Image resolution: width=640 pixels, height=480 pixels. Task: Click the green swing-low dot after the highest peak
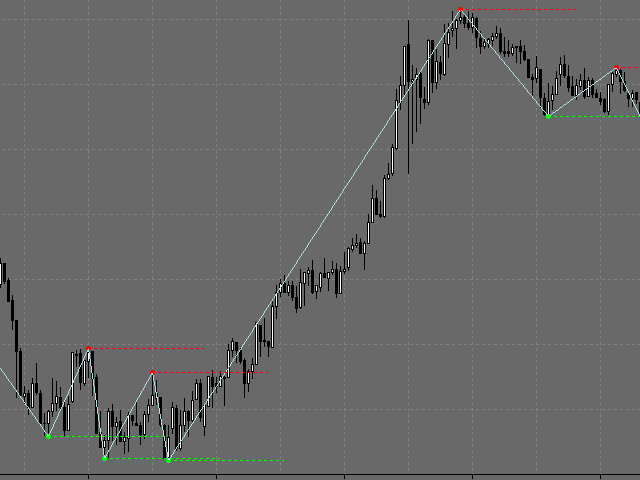(548, 117)
